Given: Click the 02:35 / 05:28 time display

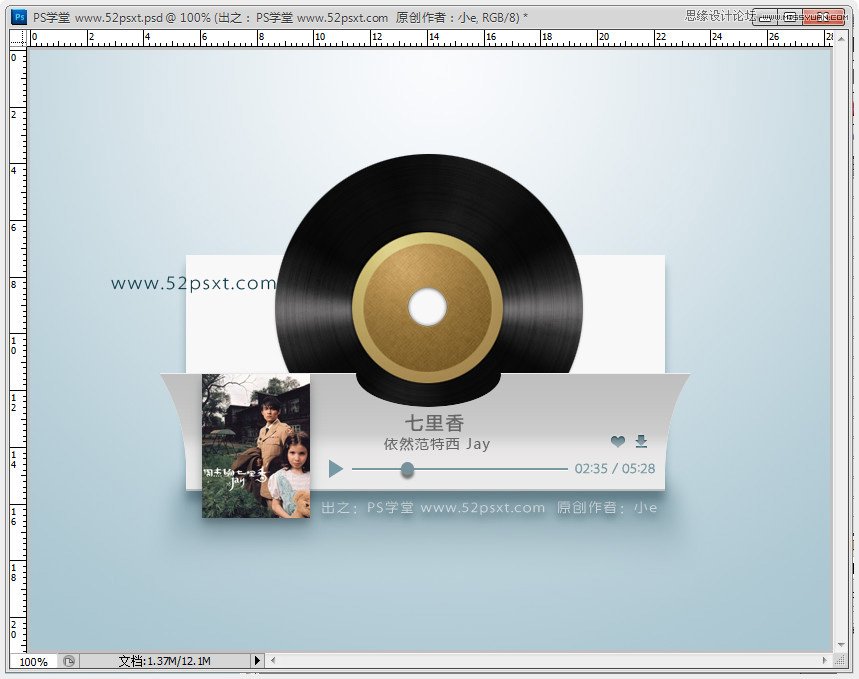Looking at the screenshot, I should 615,469.
